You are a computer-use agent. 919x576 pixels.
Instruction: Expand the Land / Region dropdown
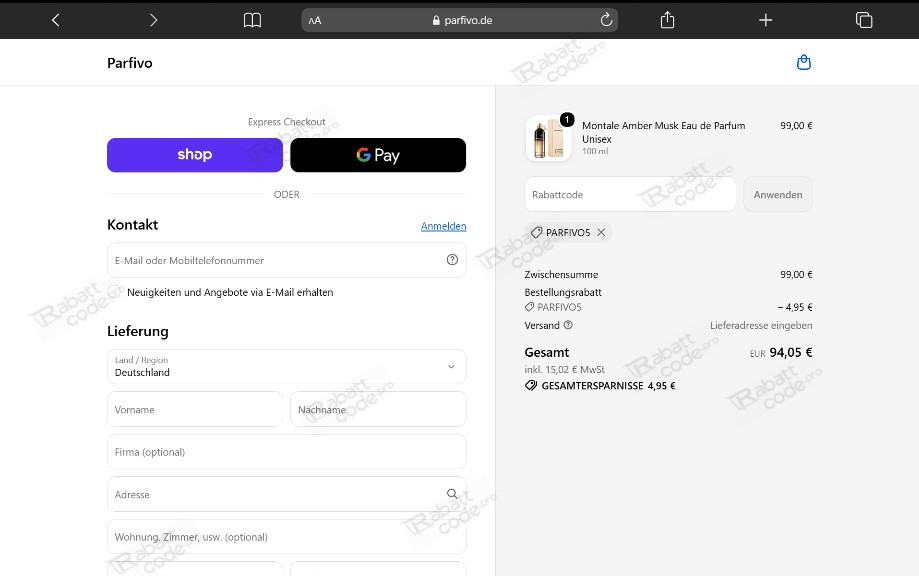(287, 366)
